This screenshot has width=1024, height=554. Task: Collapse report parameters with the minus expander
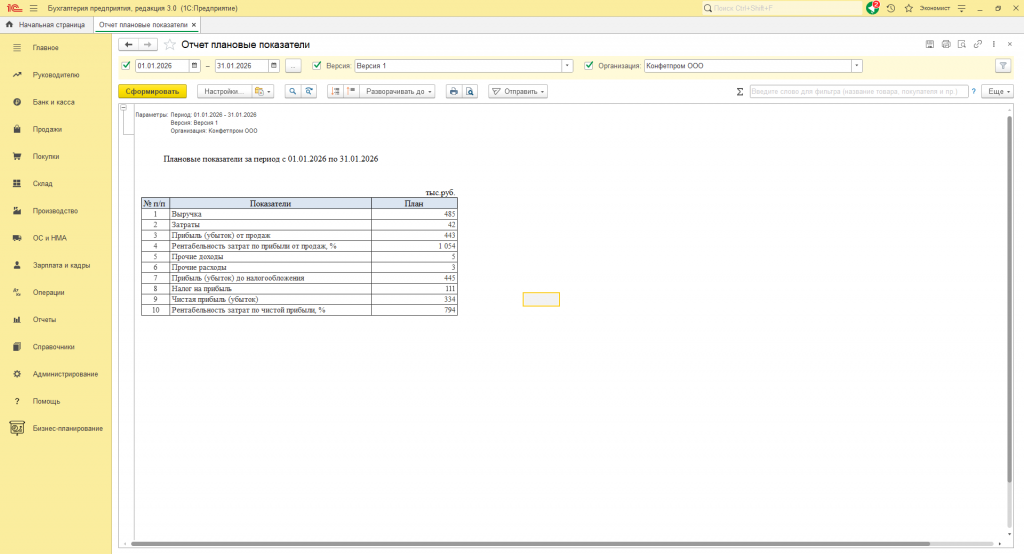[x=123, y=108]
